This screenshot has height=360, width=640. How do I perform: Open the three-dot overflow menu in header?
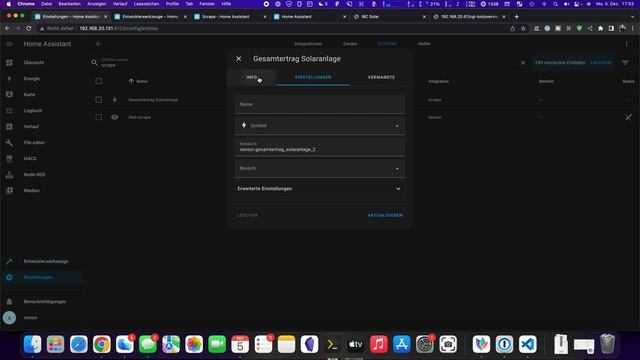[627, 44]
